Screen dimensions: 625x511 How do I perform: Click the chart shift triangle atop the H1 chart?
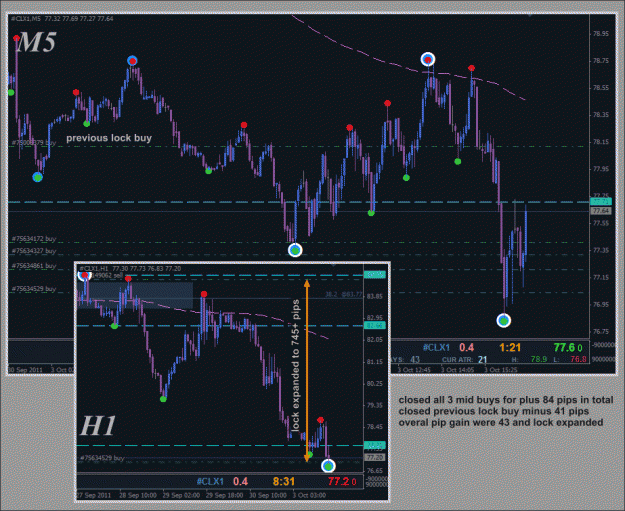(334, 264)
